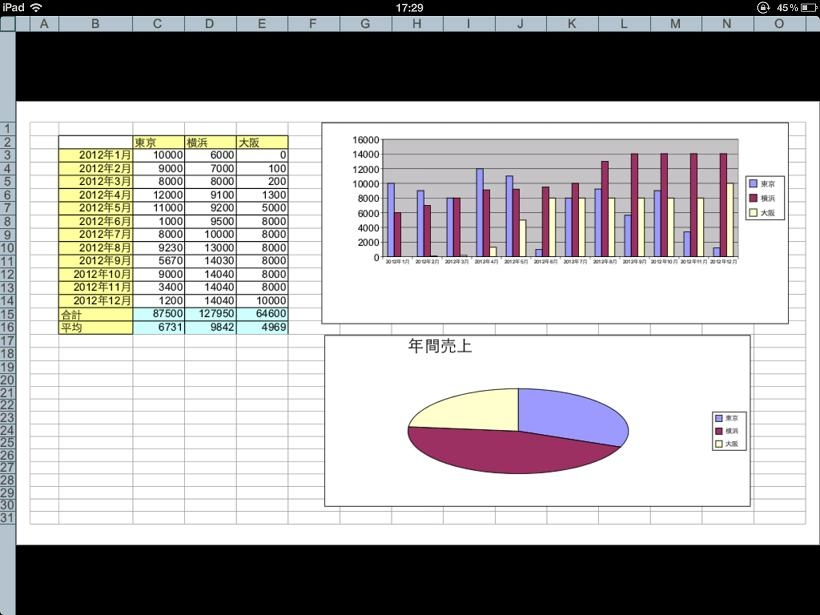This screenshot has width=820, height=615.
Task: Select the 東京 header cell
Action: (158, 142)
